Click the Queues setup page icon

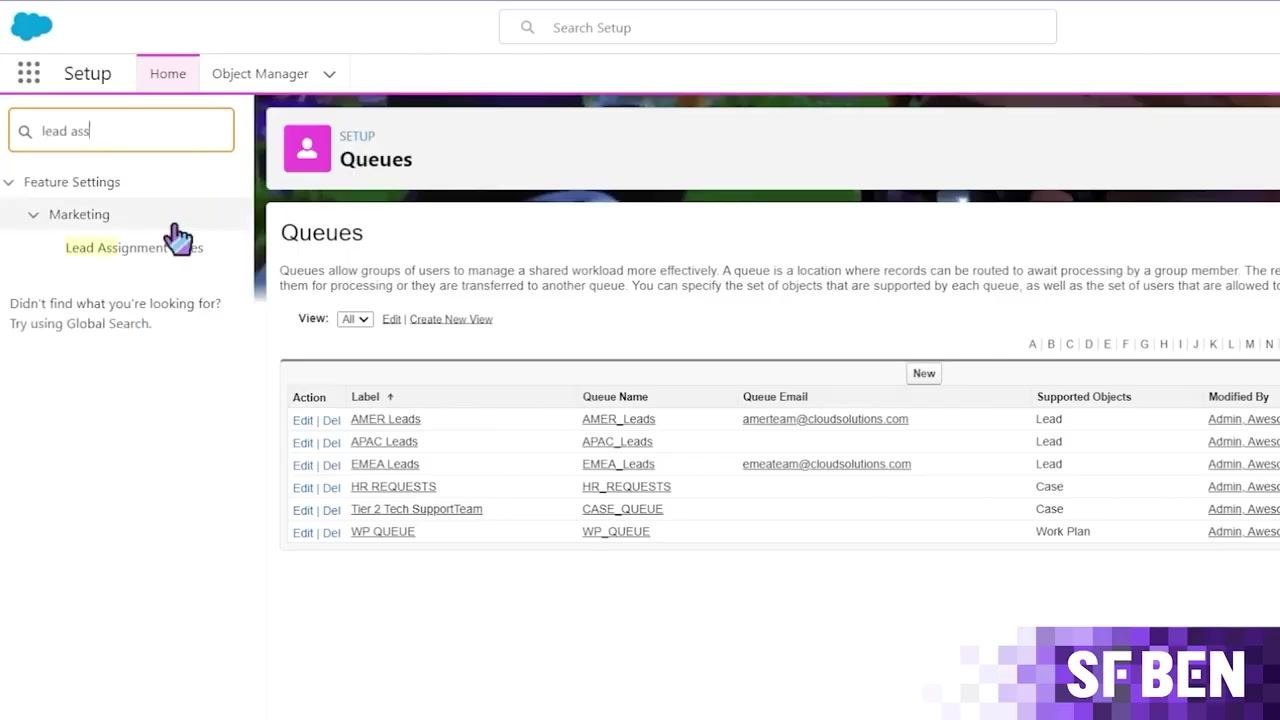307,148
